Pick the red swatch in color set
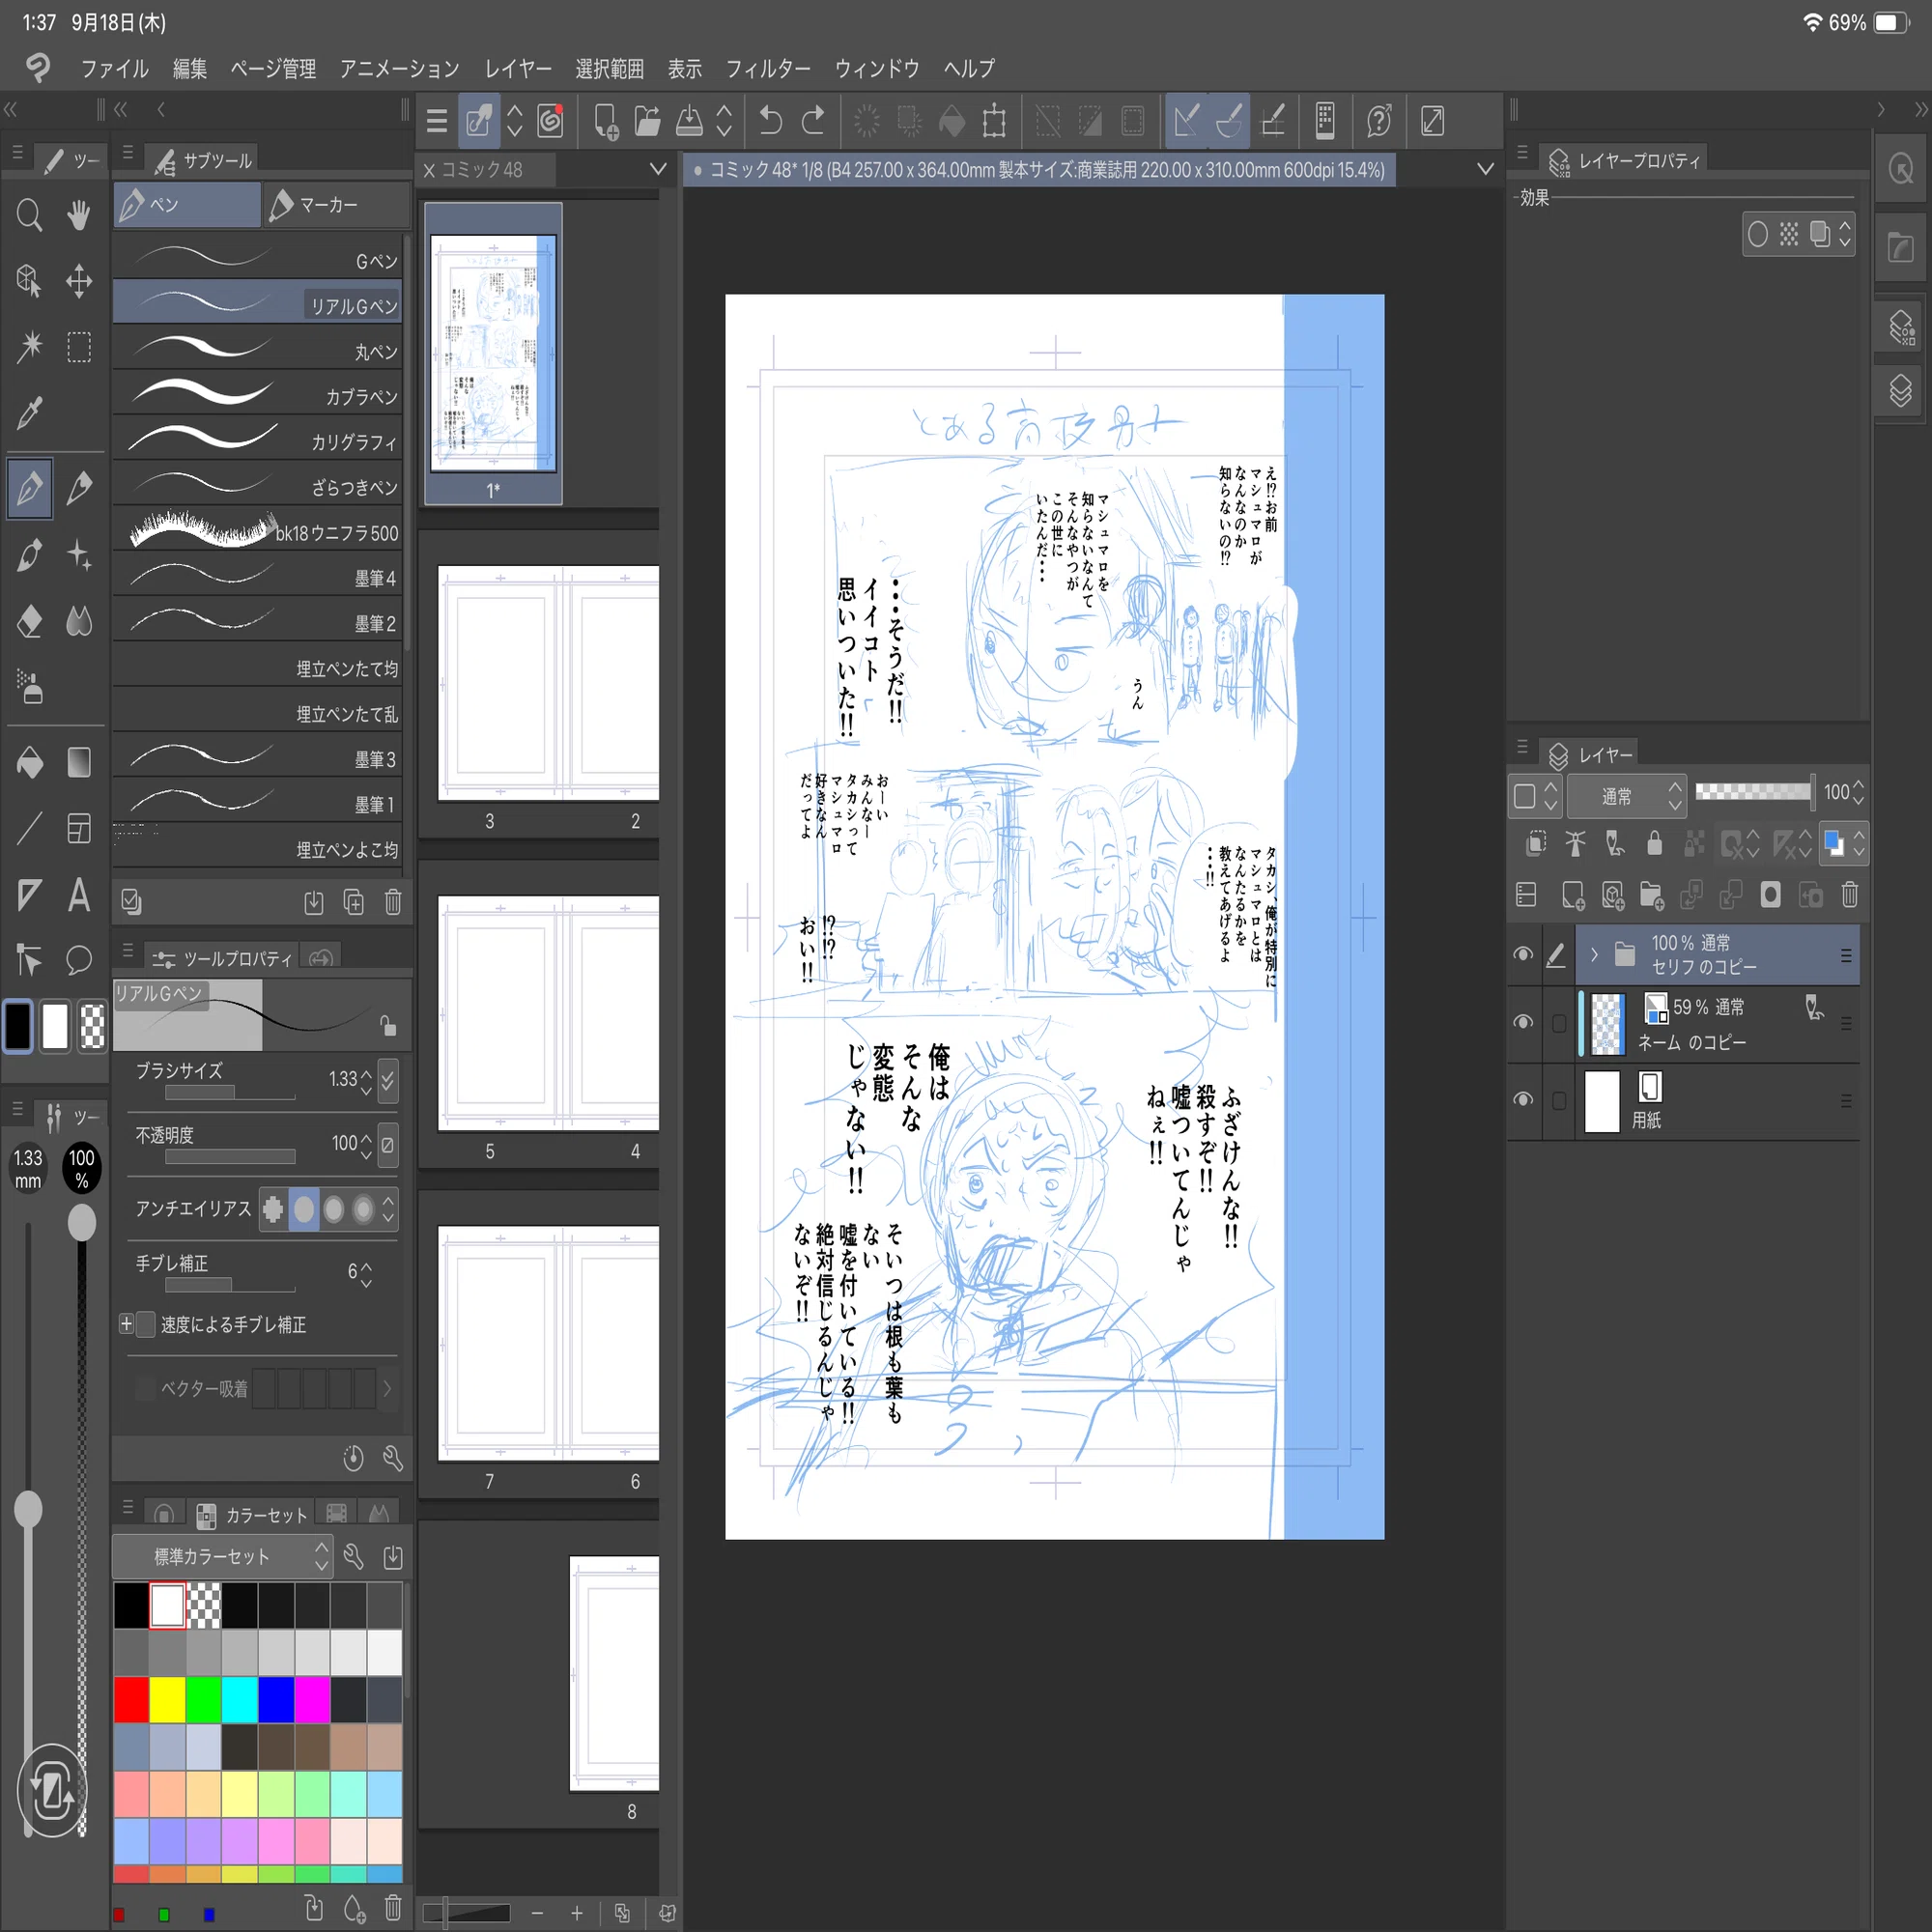Screen dimensions: 1932x1932 click(131, 1699)
